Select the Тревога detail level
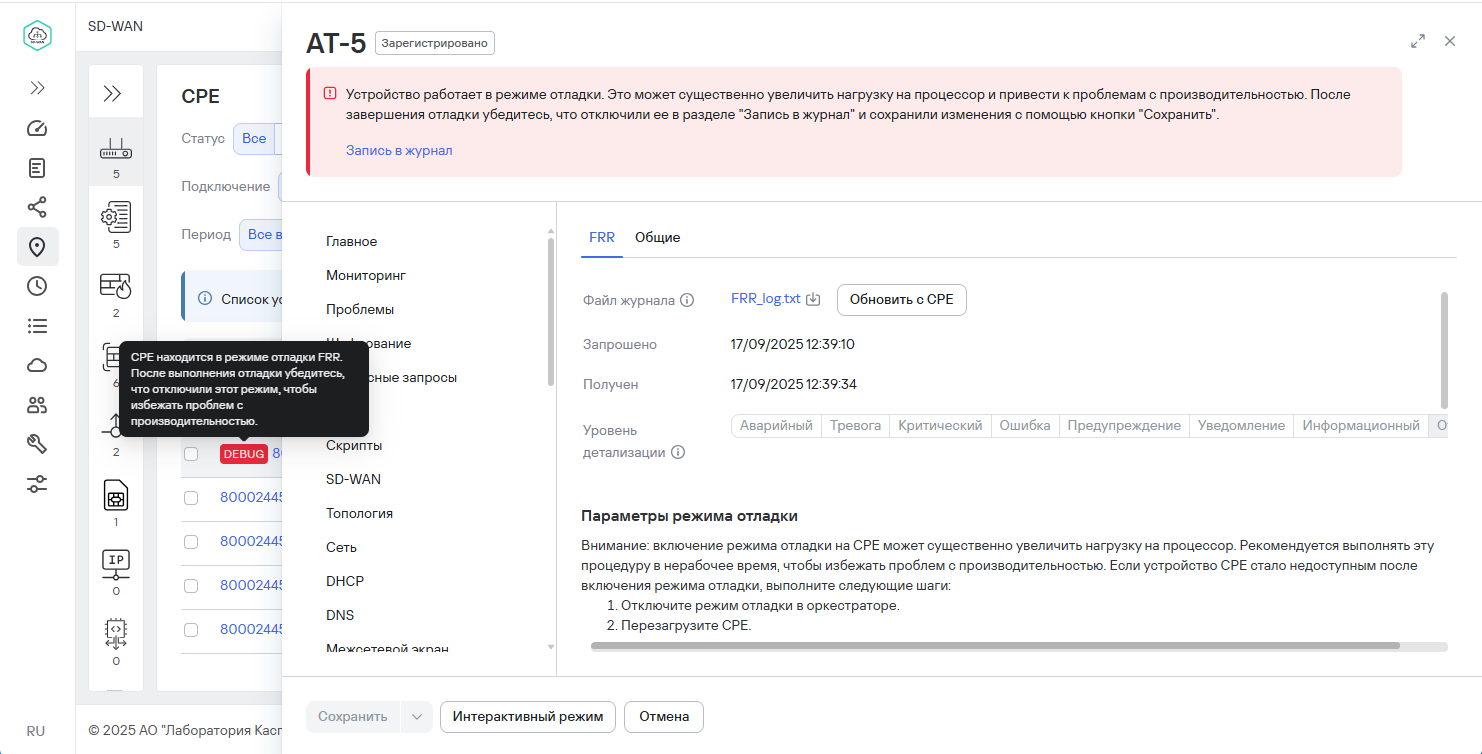1482x754 pixels. pos(856,426)
